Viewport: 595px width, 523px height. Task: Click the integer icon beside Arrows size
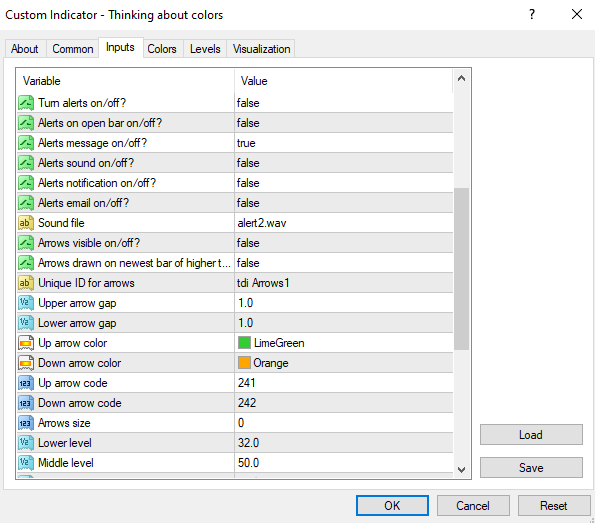(x=26, y=423)
